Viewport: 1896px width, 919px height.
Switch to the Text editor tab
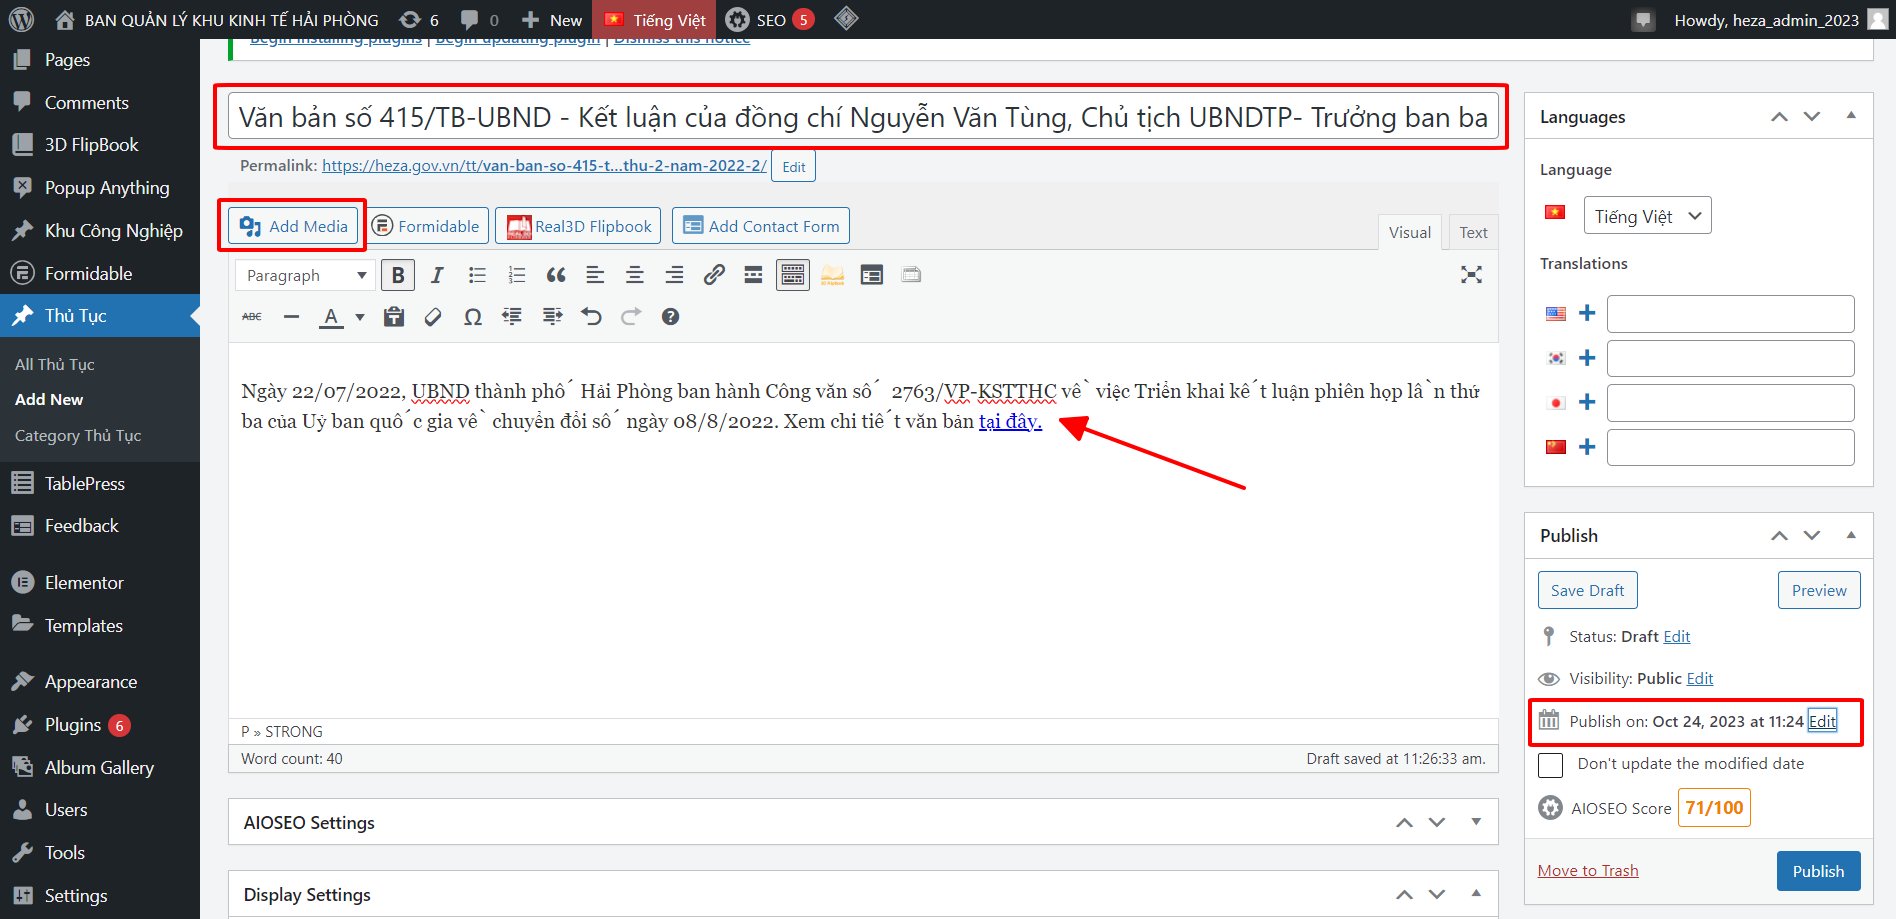click(x=1472, y=232)
